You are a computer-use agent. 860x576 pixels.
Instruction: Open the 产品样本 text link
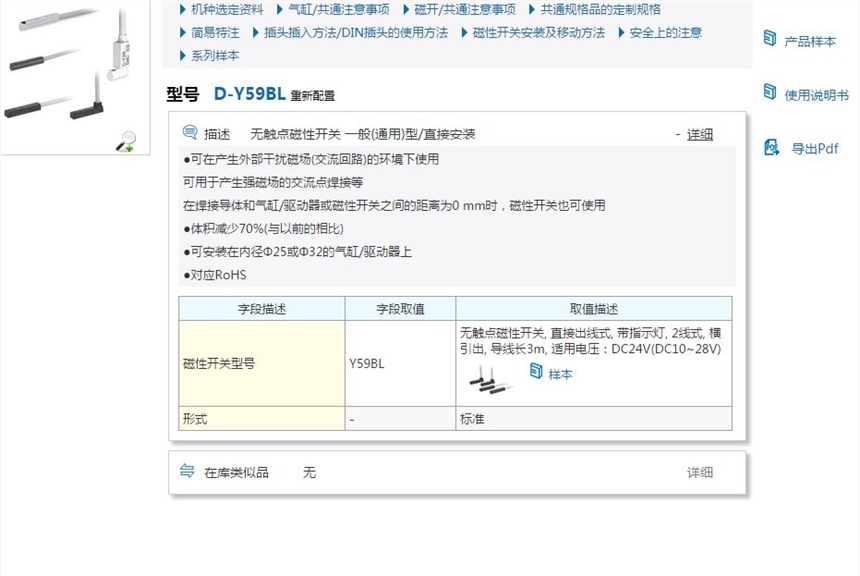click(810, 41)
